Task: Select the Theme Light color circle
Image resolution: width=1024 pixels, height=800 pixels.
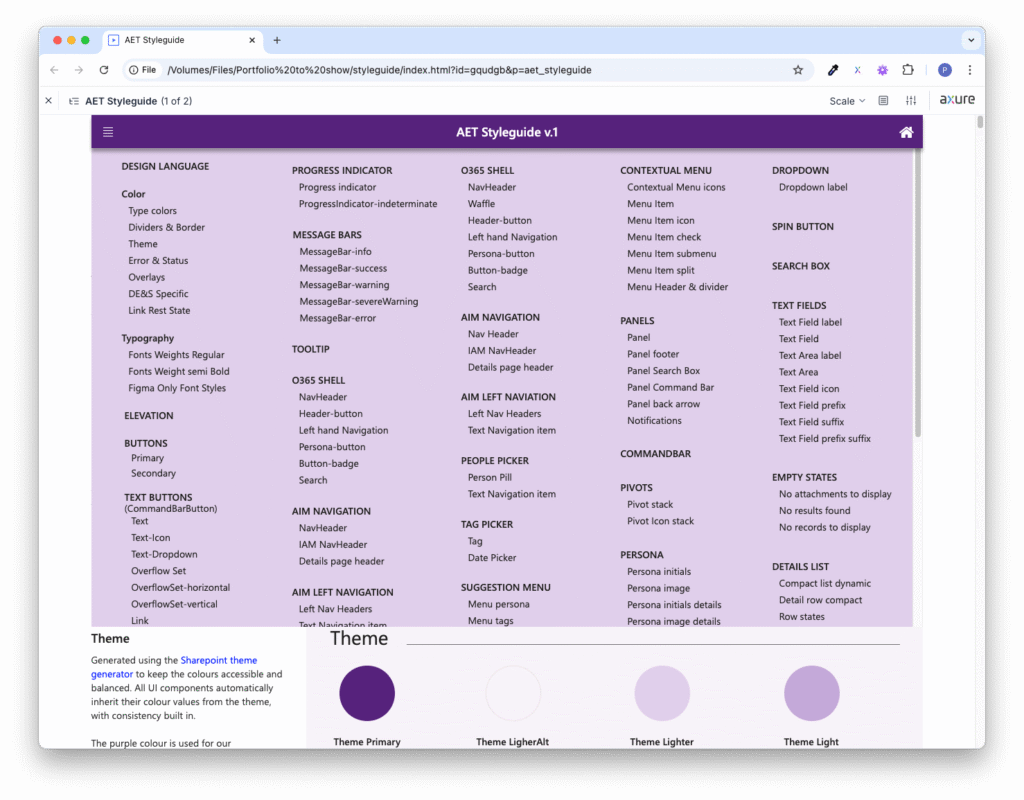Action: pos(811,693)
